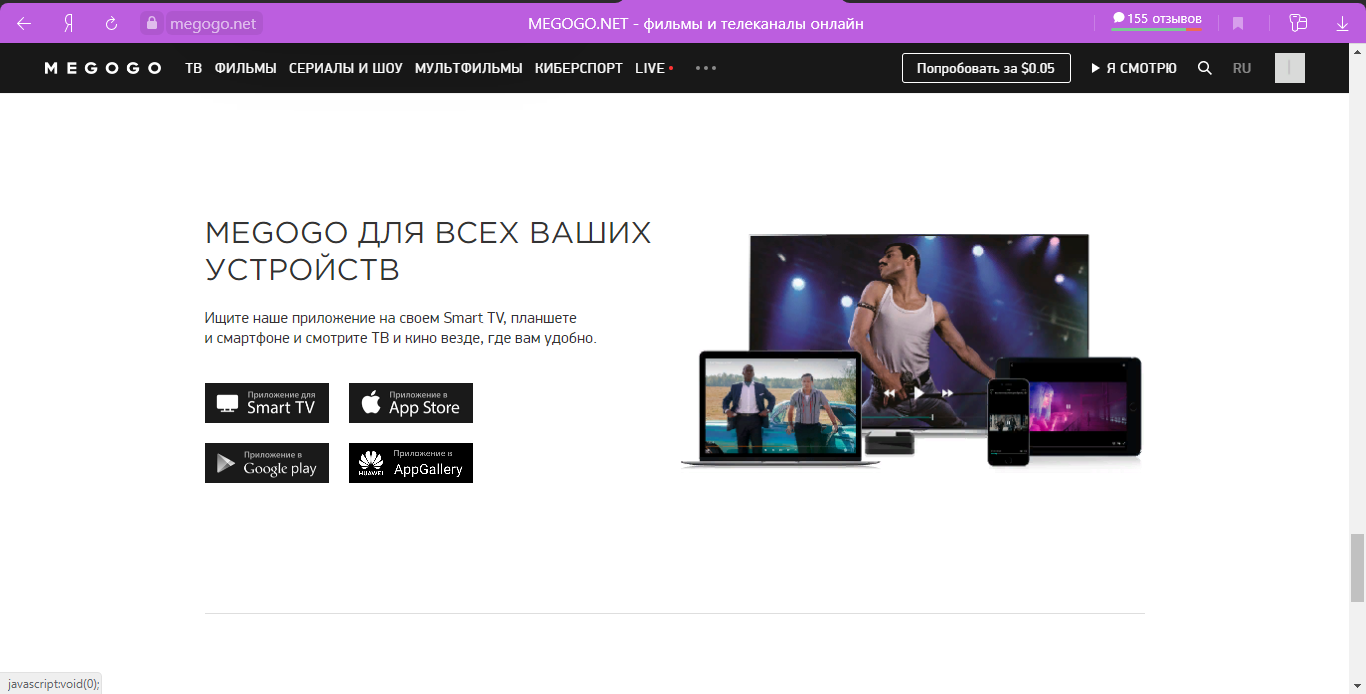The width and height of the screenshot is (1366, 694).
Task: Click MEGOGO ДЛЯ ВСЕХ ВАШИХ УСТРОЙСТВ heading
Action: [428, 251]
